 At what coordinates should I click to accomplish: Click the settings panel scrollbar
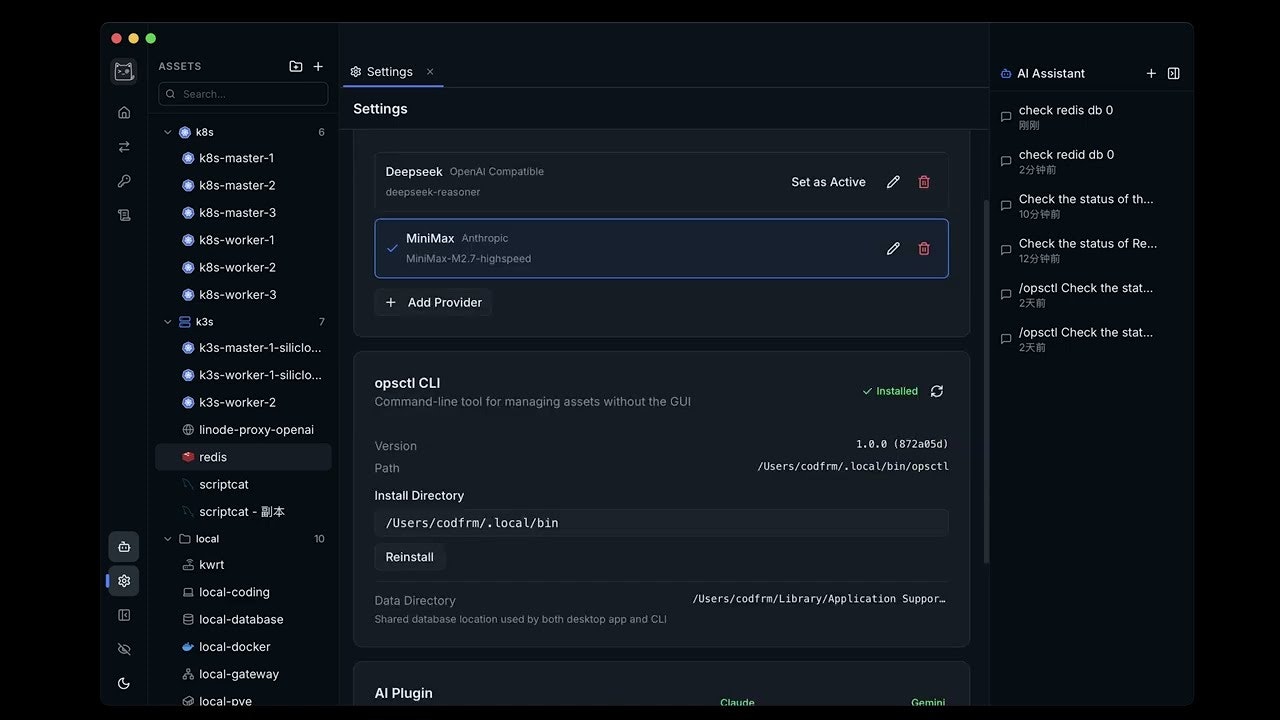click(986, 380)
